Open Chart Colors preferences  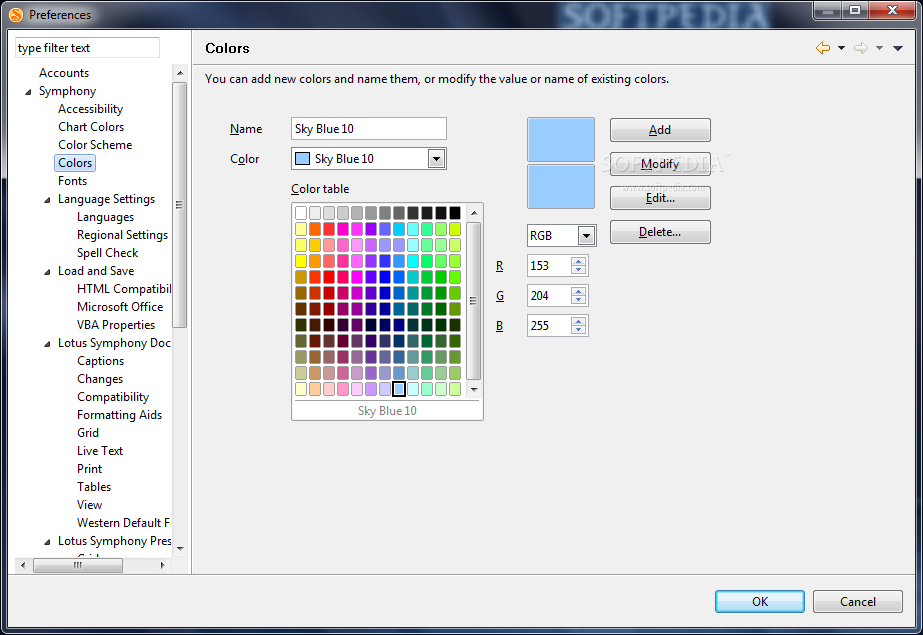(91, 127)
